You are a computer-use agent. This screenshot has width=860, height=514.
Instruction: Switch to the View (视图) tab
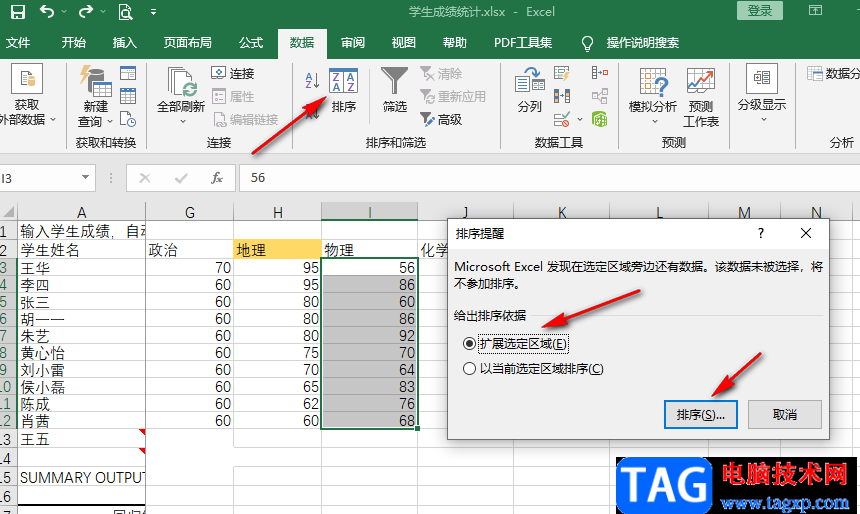click(404, 43)
